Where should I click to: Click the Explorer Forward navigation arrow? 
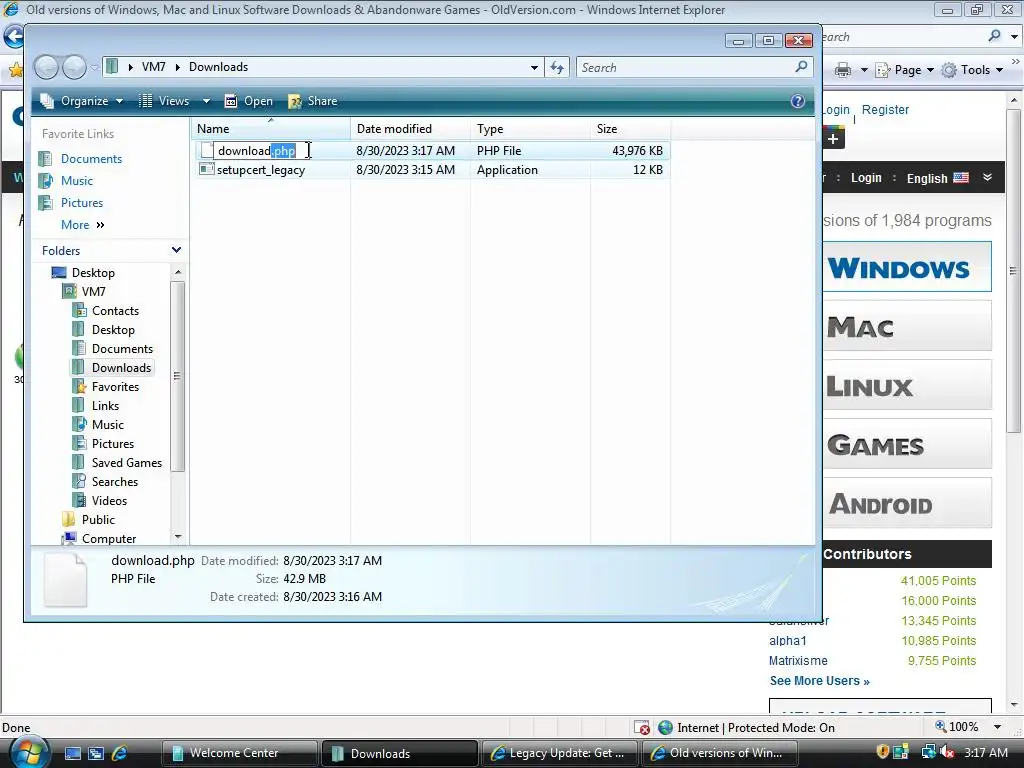tap(74, 67)
